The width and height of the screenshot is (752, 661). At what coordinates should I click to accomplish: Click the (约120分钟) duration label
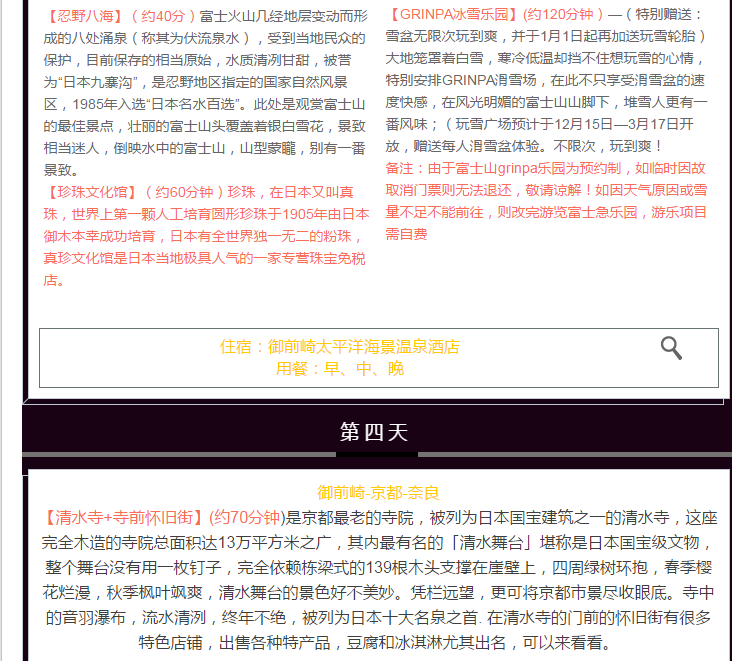pos(560,16)
